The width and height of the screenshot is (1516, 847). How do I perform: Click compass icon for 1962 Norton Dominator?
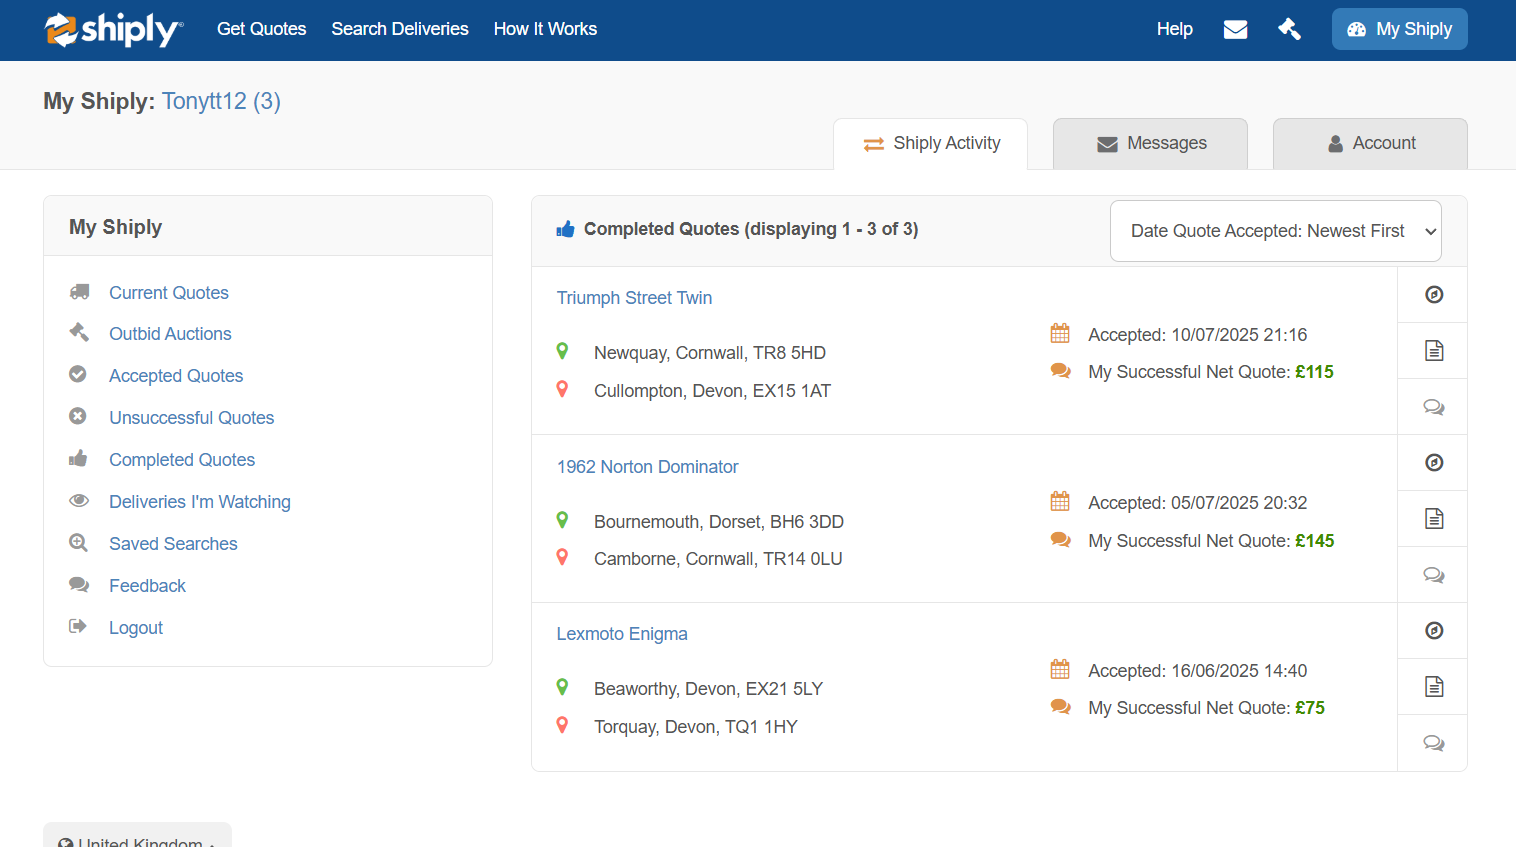click(1433, 462)
